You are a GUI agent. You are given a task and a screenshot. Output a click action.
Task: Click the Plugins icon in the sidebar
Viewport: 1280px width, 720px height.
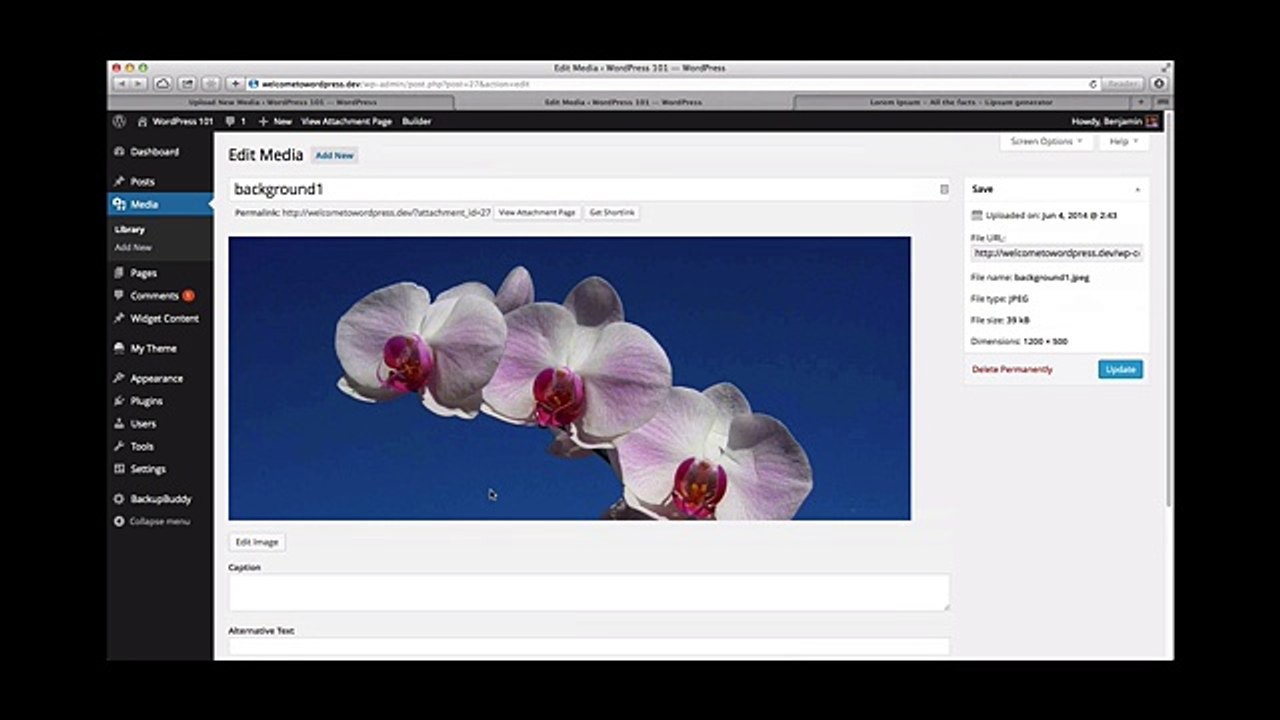[119, 401]
